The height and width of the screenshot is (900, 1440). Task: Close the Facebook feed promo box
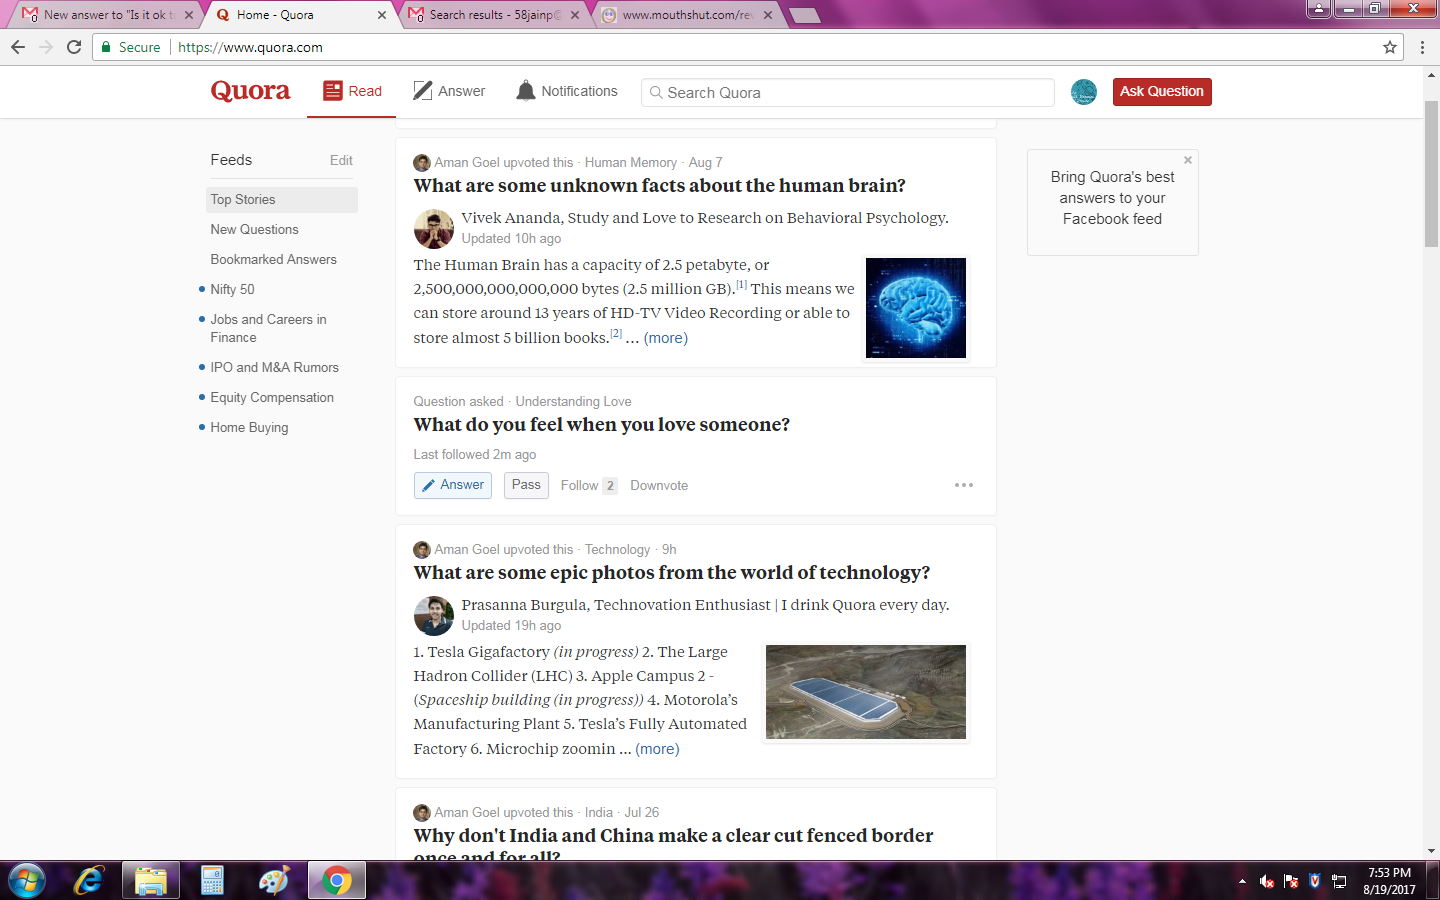click(1188, 160)
